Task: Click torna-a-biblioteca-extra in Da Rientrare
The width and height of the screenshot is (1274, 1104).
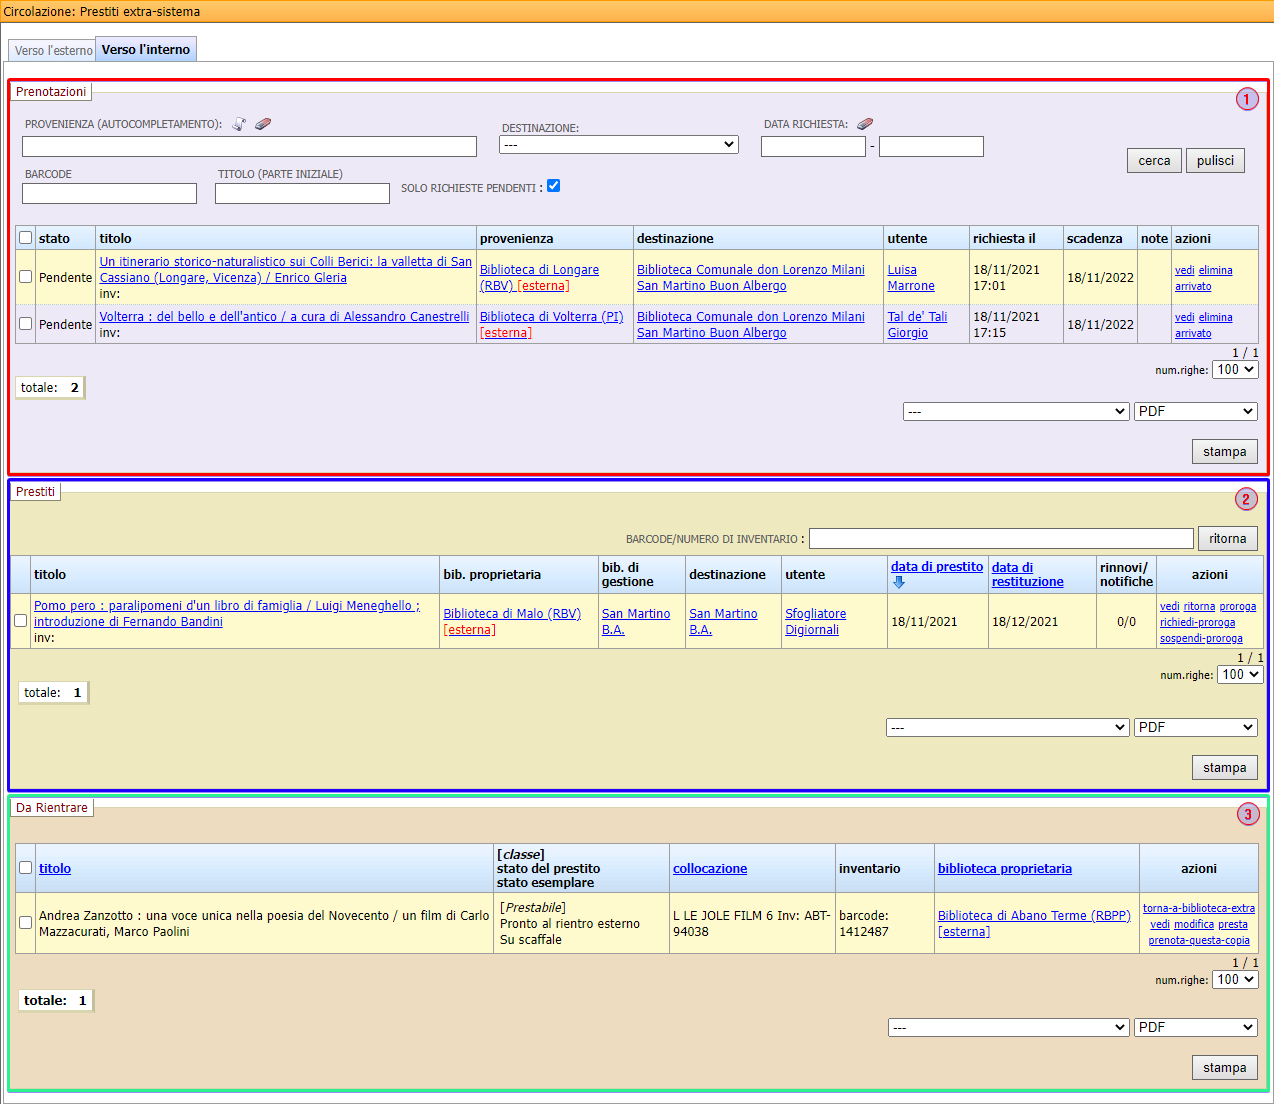Action: pyautogui.click(x=1198, y=908)
